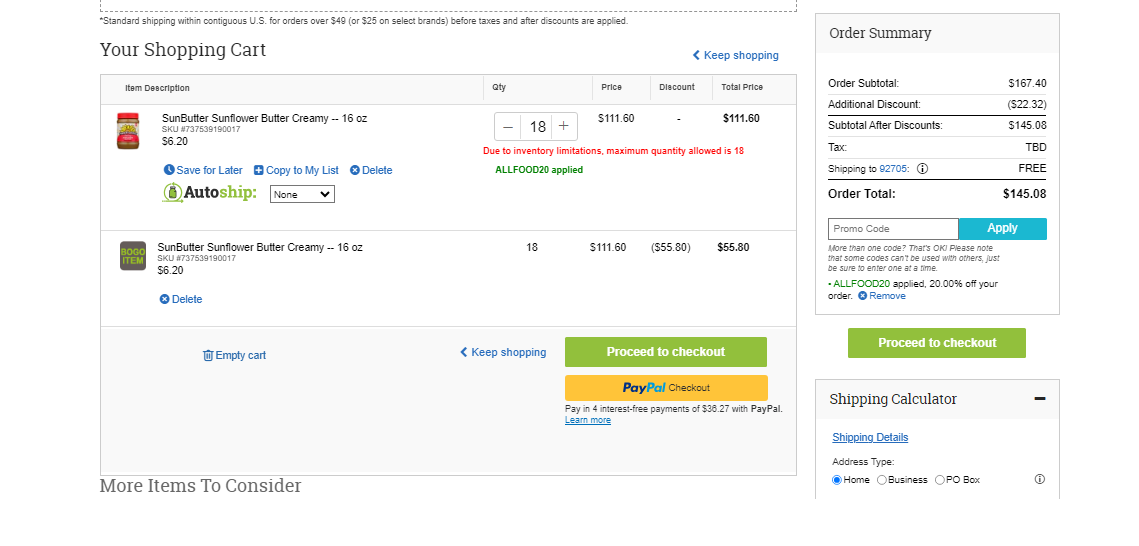Click Keep shopping link above cart table

735,55
